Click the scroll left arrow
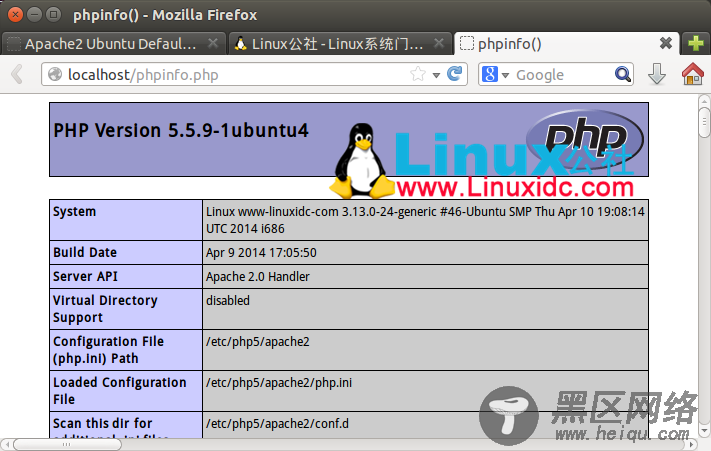This screenshot has height=451, width=711. tap(7, 445)
